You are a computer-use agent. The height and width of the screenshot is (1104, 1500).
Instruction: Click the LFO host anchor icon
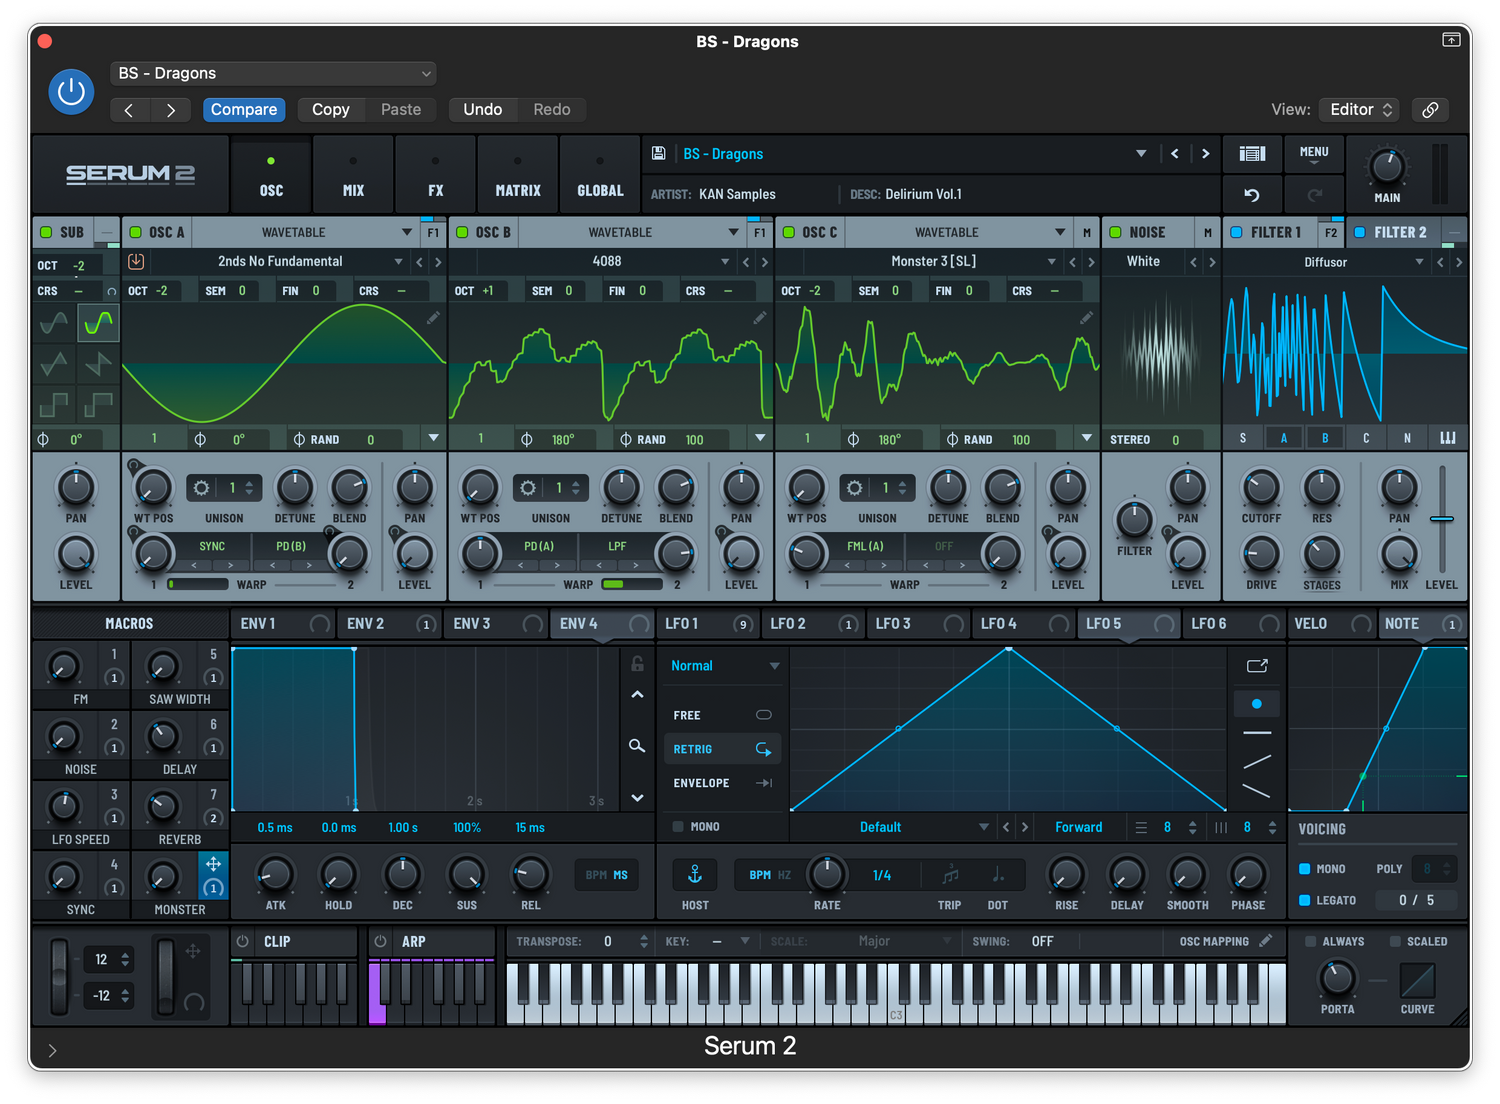coord(695,875)
